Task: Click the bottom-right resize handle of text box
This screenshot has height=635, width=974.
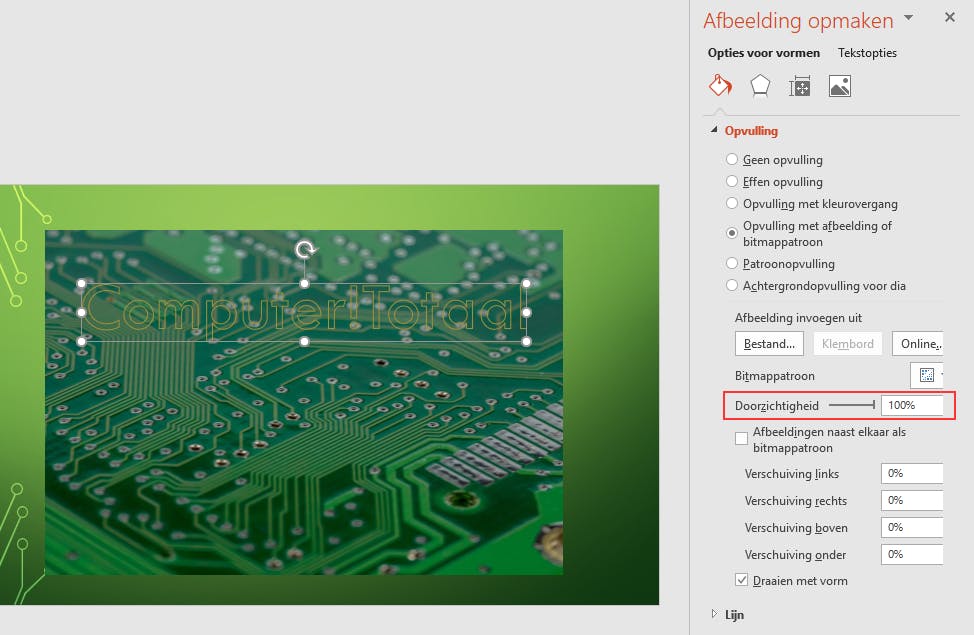Action: pyautogui.click(x=527, y=341)
